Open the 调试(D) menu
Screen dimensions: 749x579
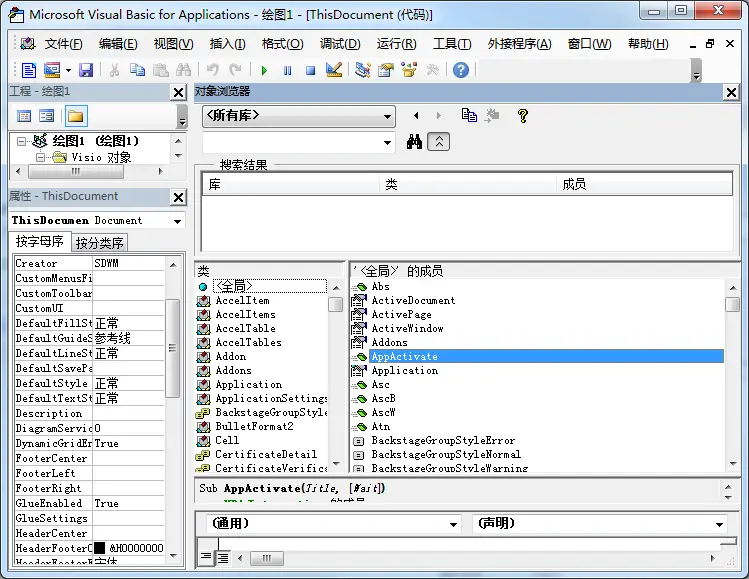[340, 44]
